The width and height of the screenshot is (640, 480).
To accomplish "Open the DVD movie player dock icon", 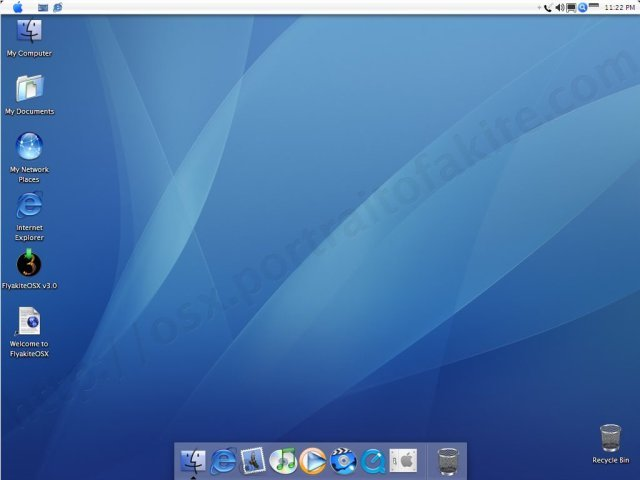I will click(x=343, y=461).
